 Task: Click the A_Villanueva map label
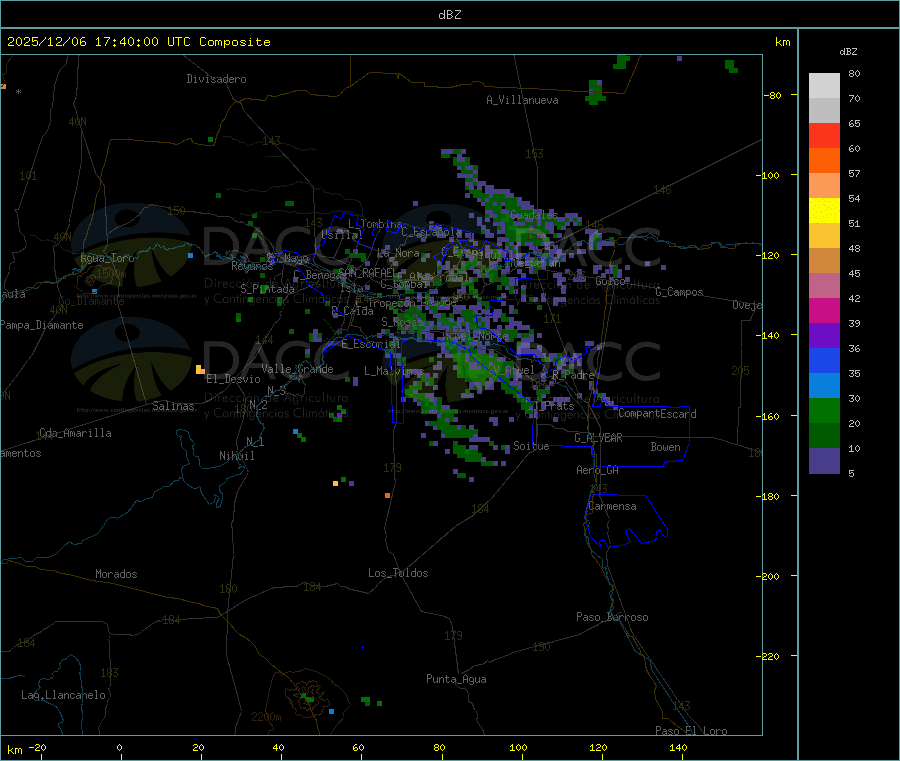522,100
